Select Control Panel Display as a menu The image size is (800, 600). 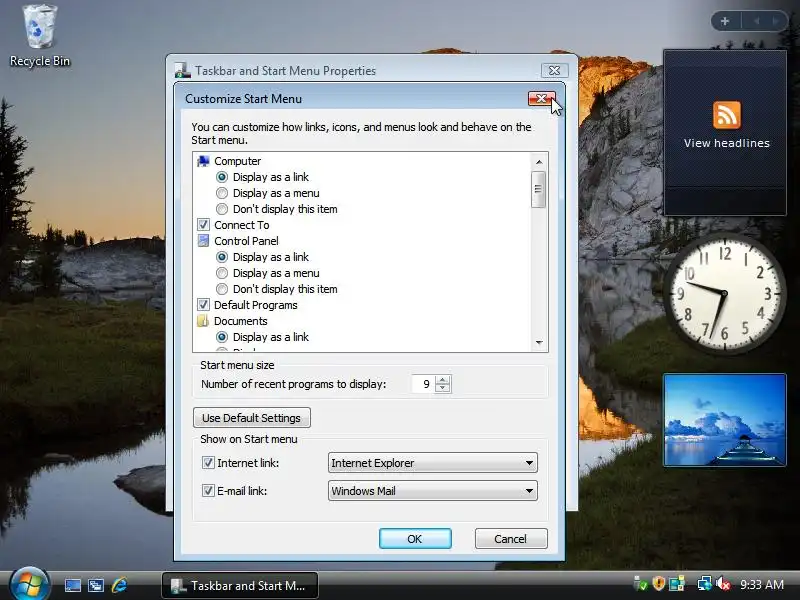pos(221,273)
